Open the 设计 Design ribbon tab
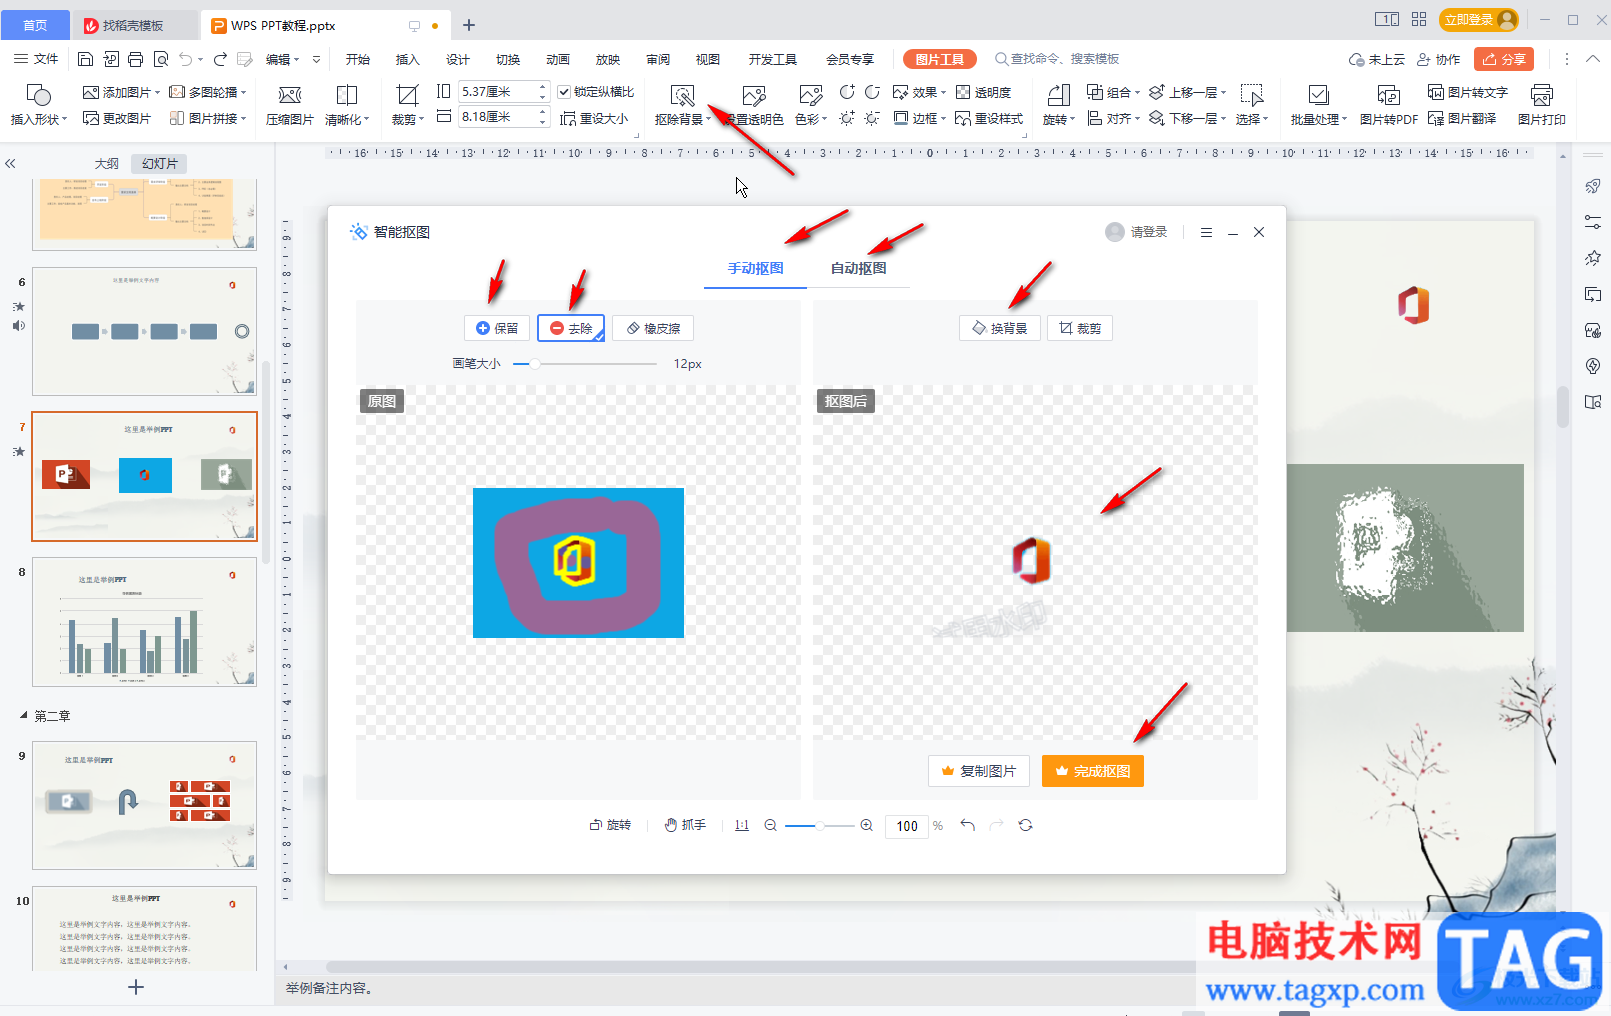Screen dimensions: 1611x1016 pos(457,59)
